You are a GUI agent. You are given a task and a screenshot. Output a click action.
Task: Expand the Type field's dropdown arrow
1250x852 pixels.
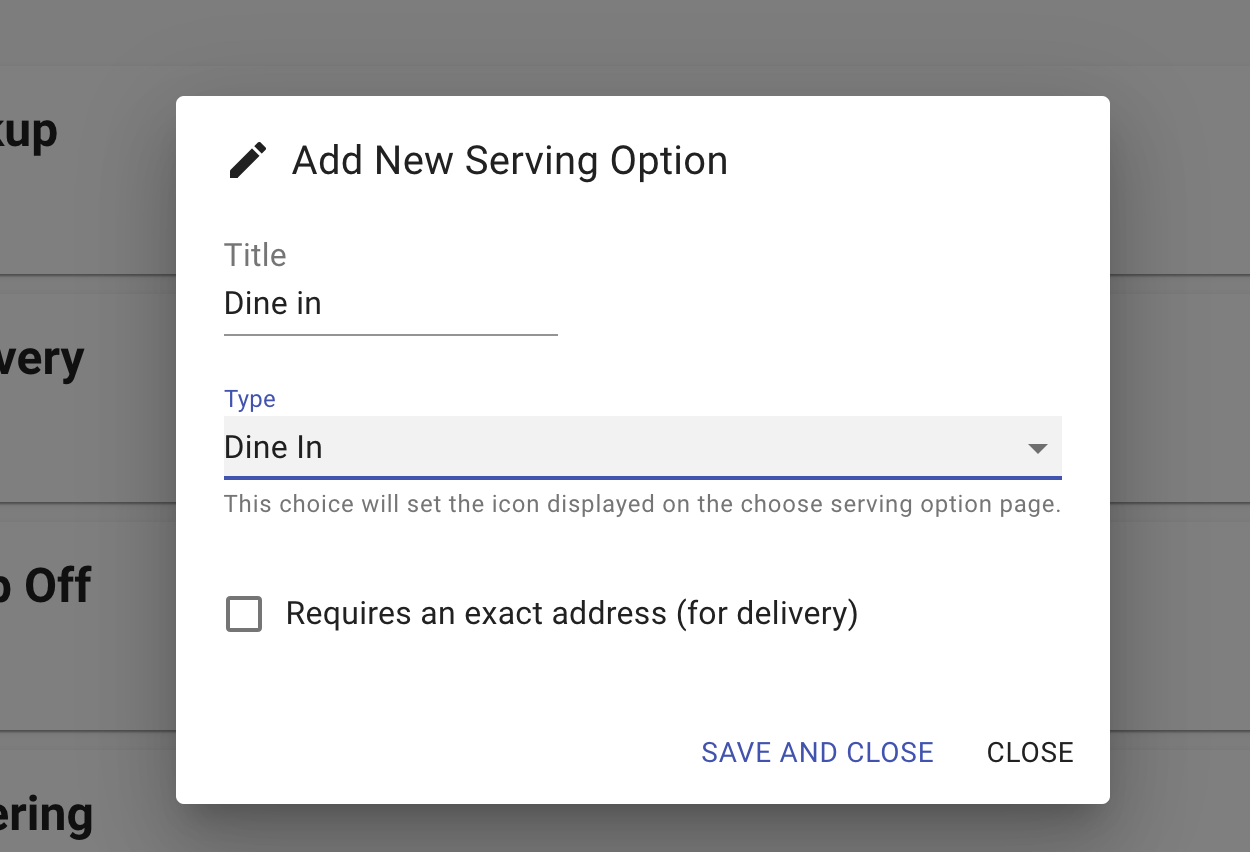coord(1038,449)
